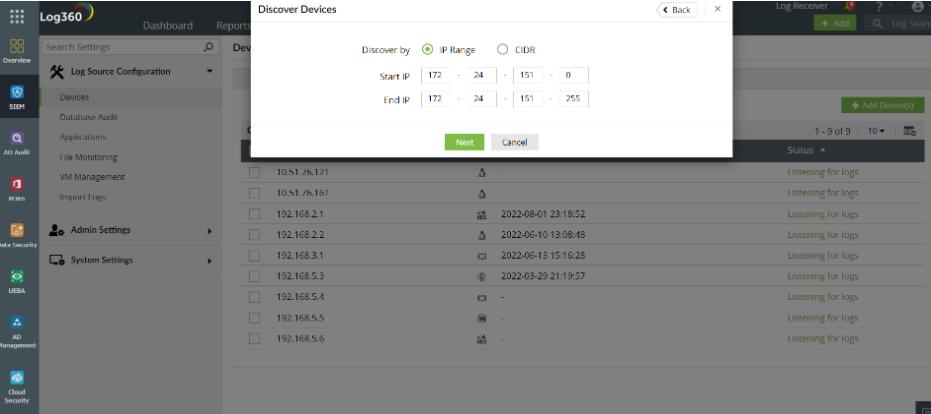Click the green Add Device(s) button
Image resolution: width=931 pixels, height=414 pixels.
tap(882, 105)
